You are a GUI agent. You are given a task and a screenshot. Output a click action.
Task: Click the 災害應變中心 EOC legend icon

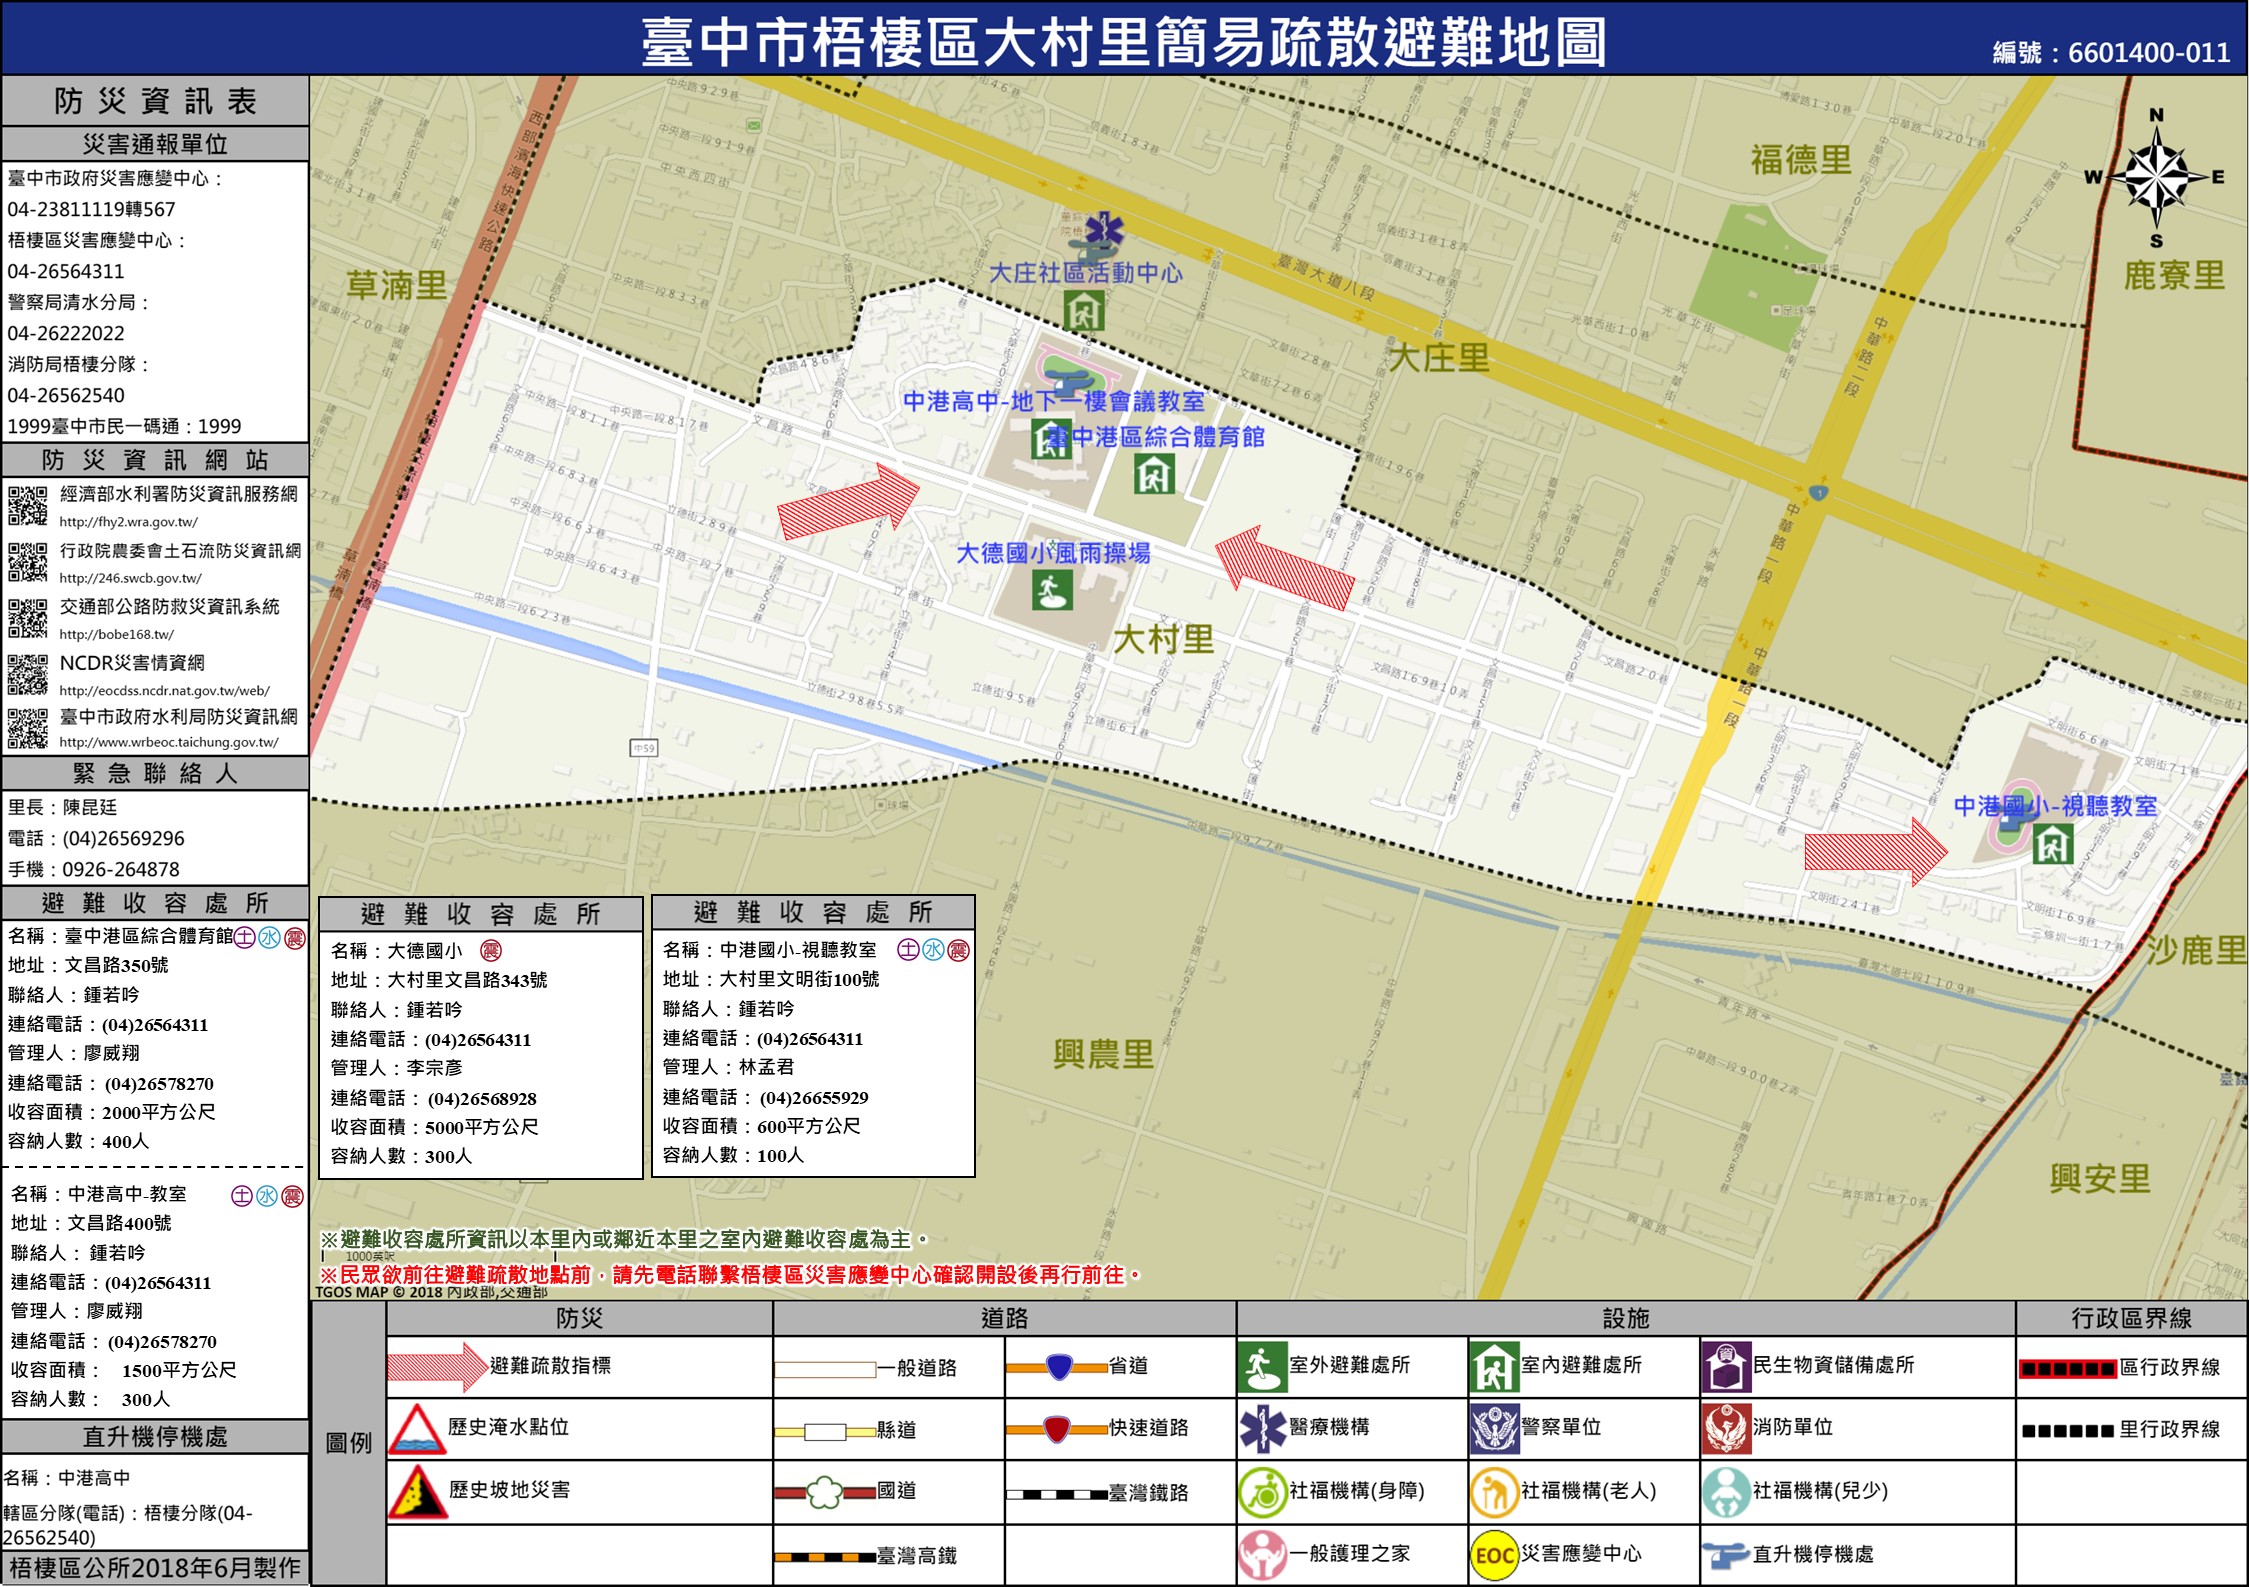coord(1494,1555)
